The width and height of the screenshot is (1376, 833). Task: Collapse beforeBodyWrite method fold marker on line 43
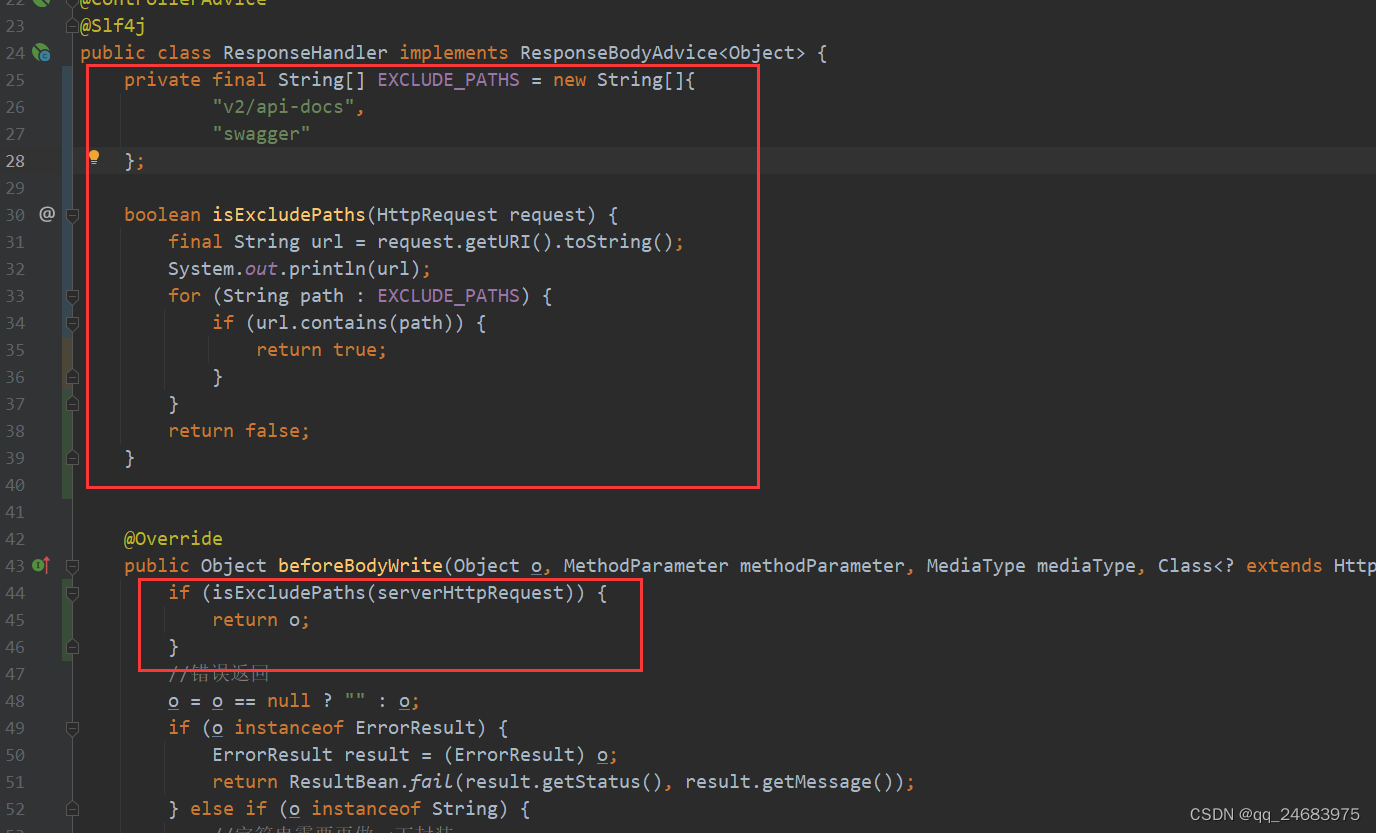coord(72,566)
